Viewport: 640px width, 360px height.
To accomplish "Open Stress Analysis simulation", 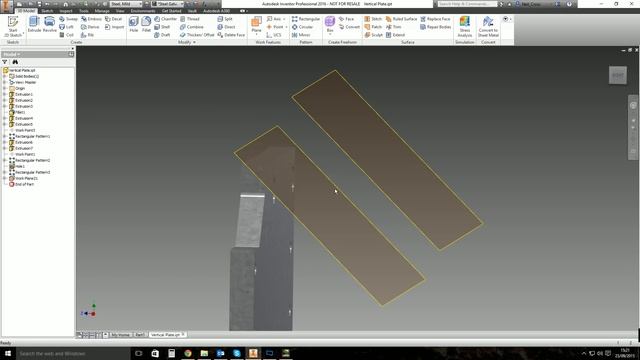I will pyautogui.click(x=464, y=27).
